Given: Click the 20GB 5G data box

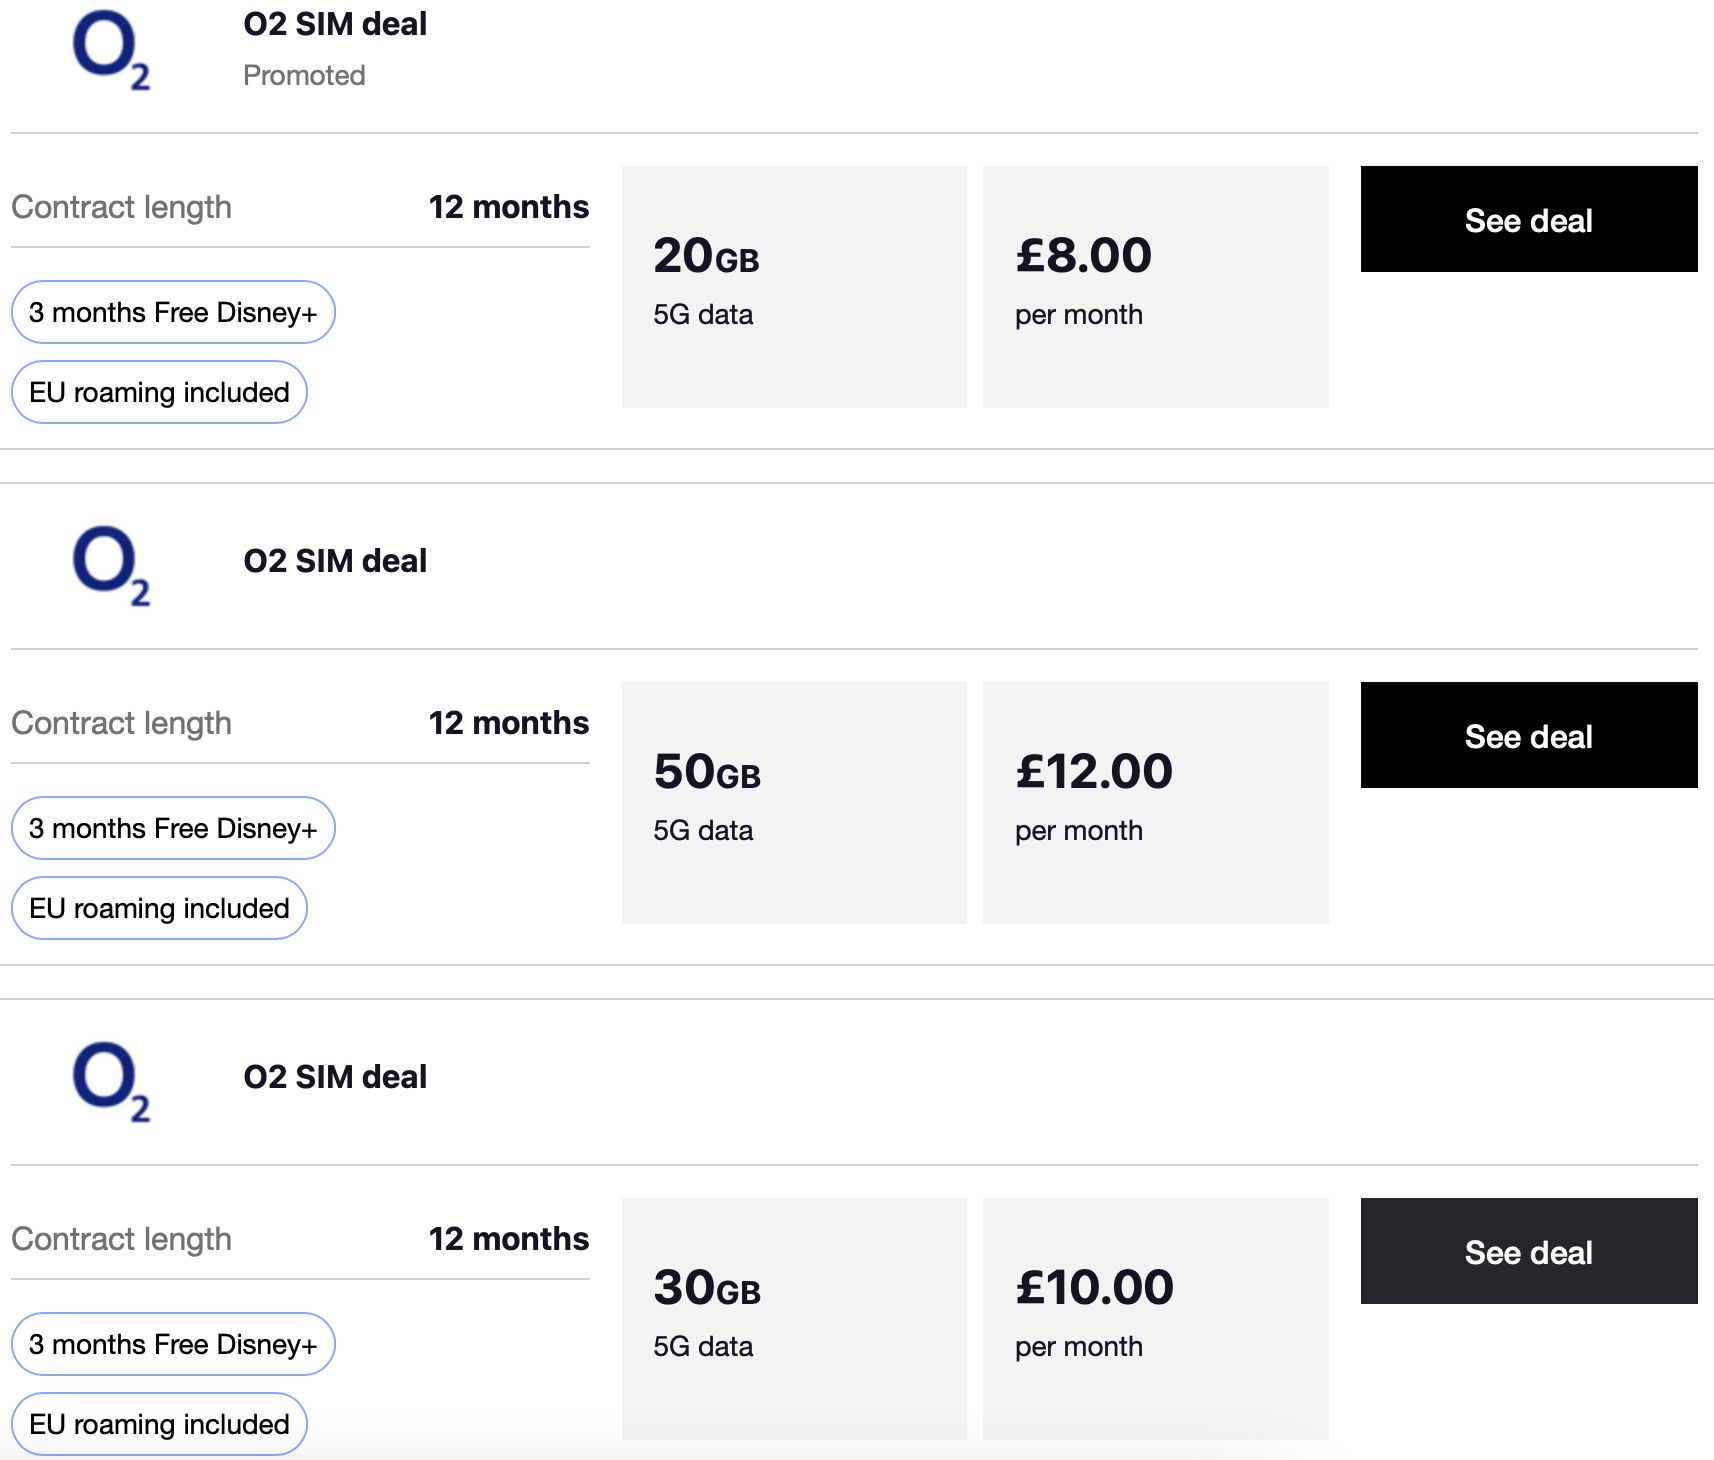Looking at the screenshot, I should (794, 287).
